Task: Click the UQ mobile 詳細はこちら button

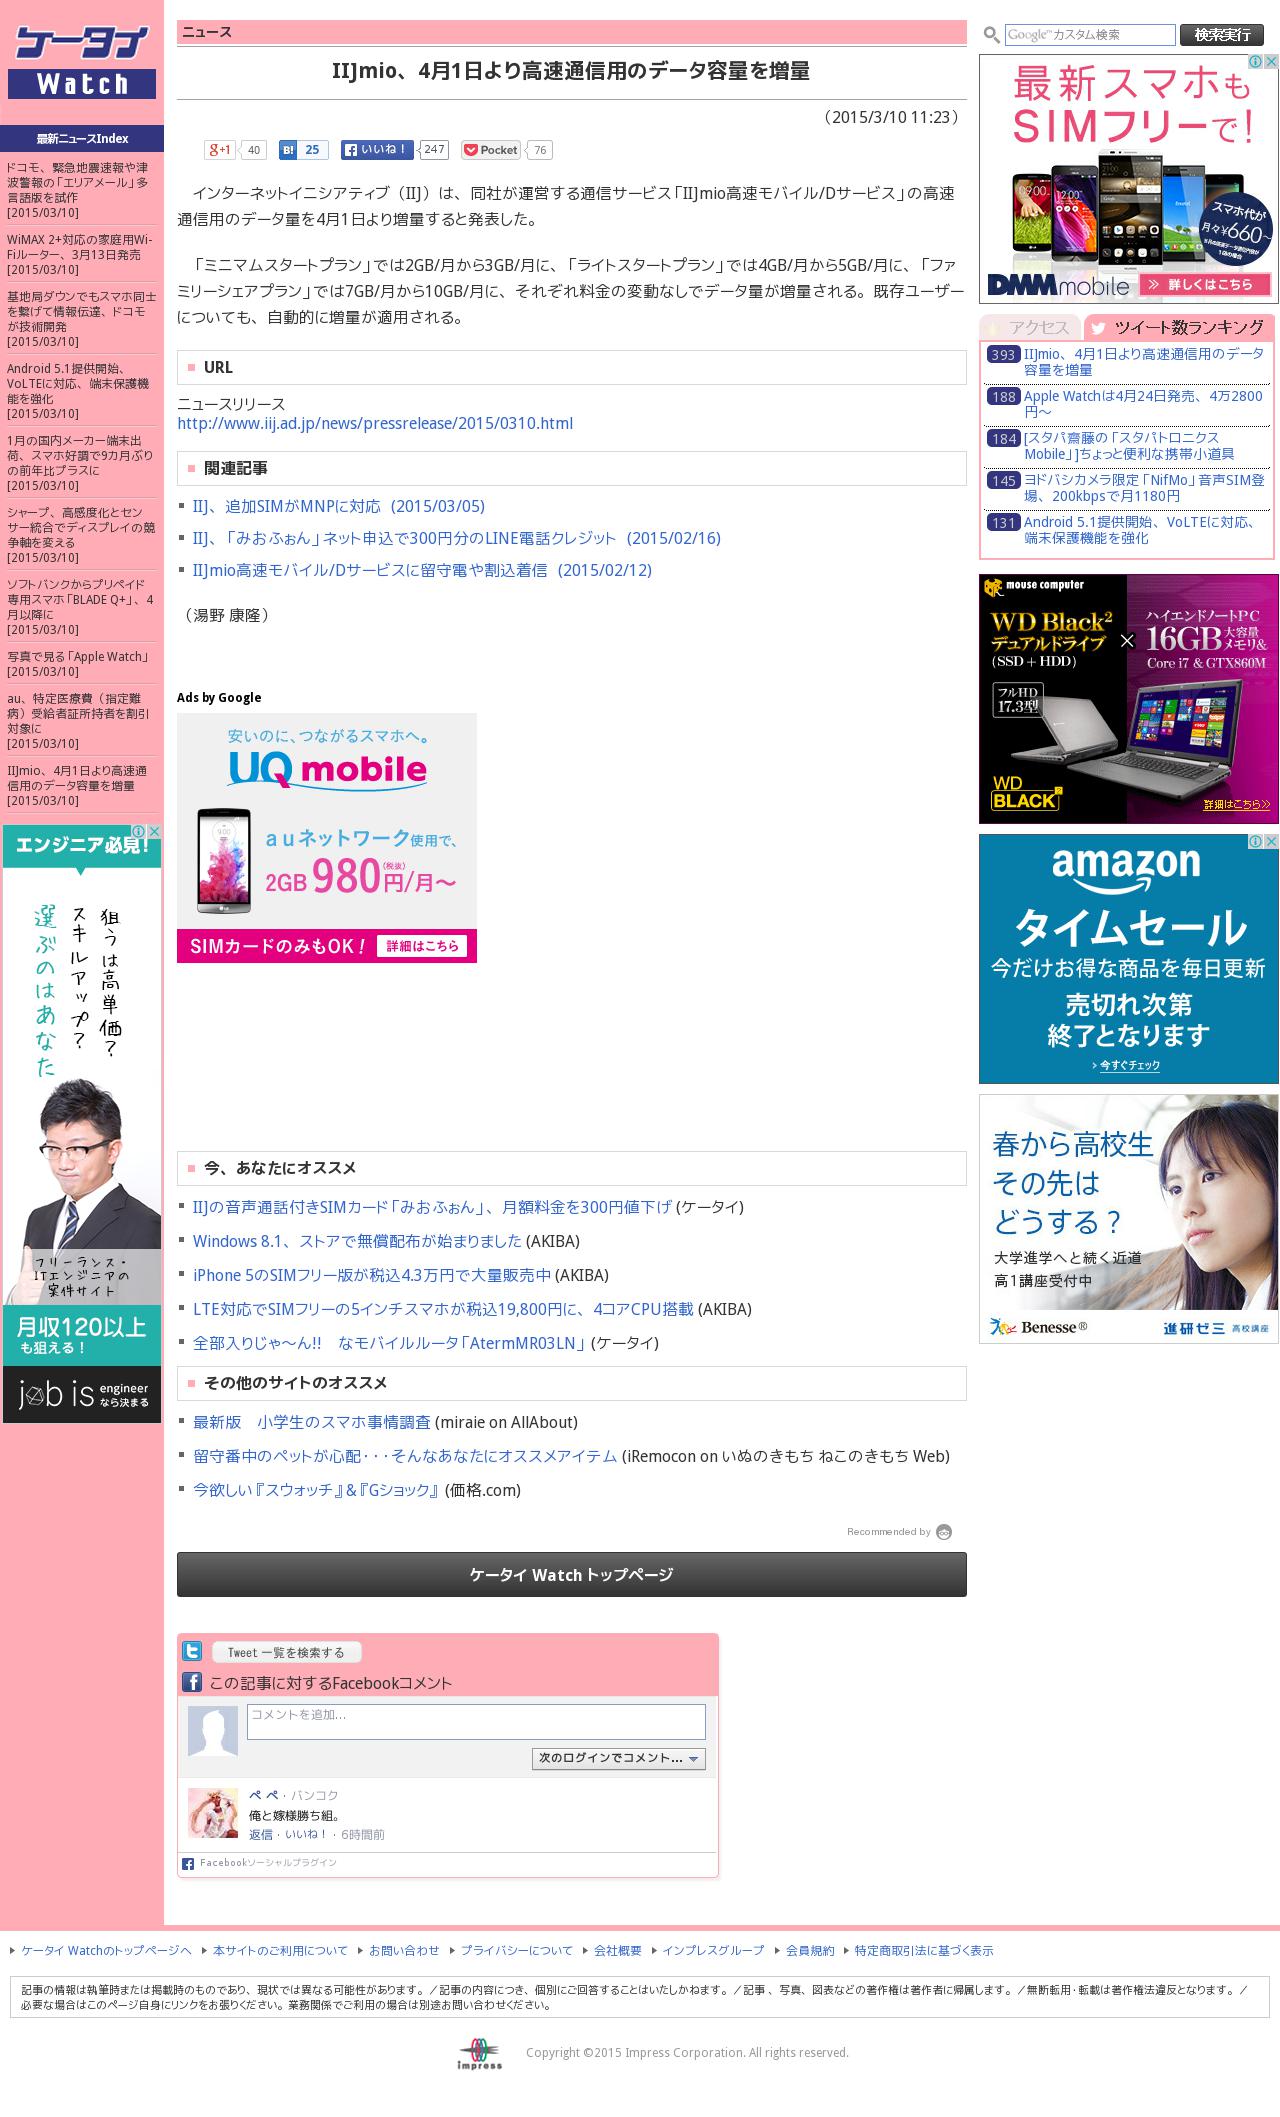Action: [x=422, y=946]
